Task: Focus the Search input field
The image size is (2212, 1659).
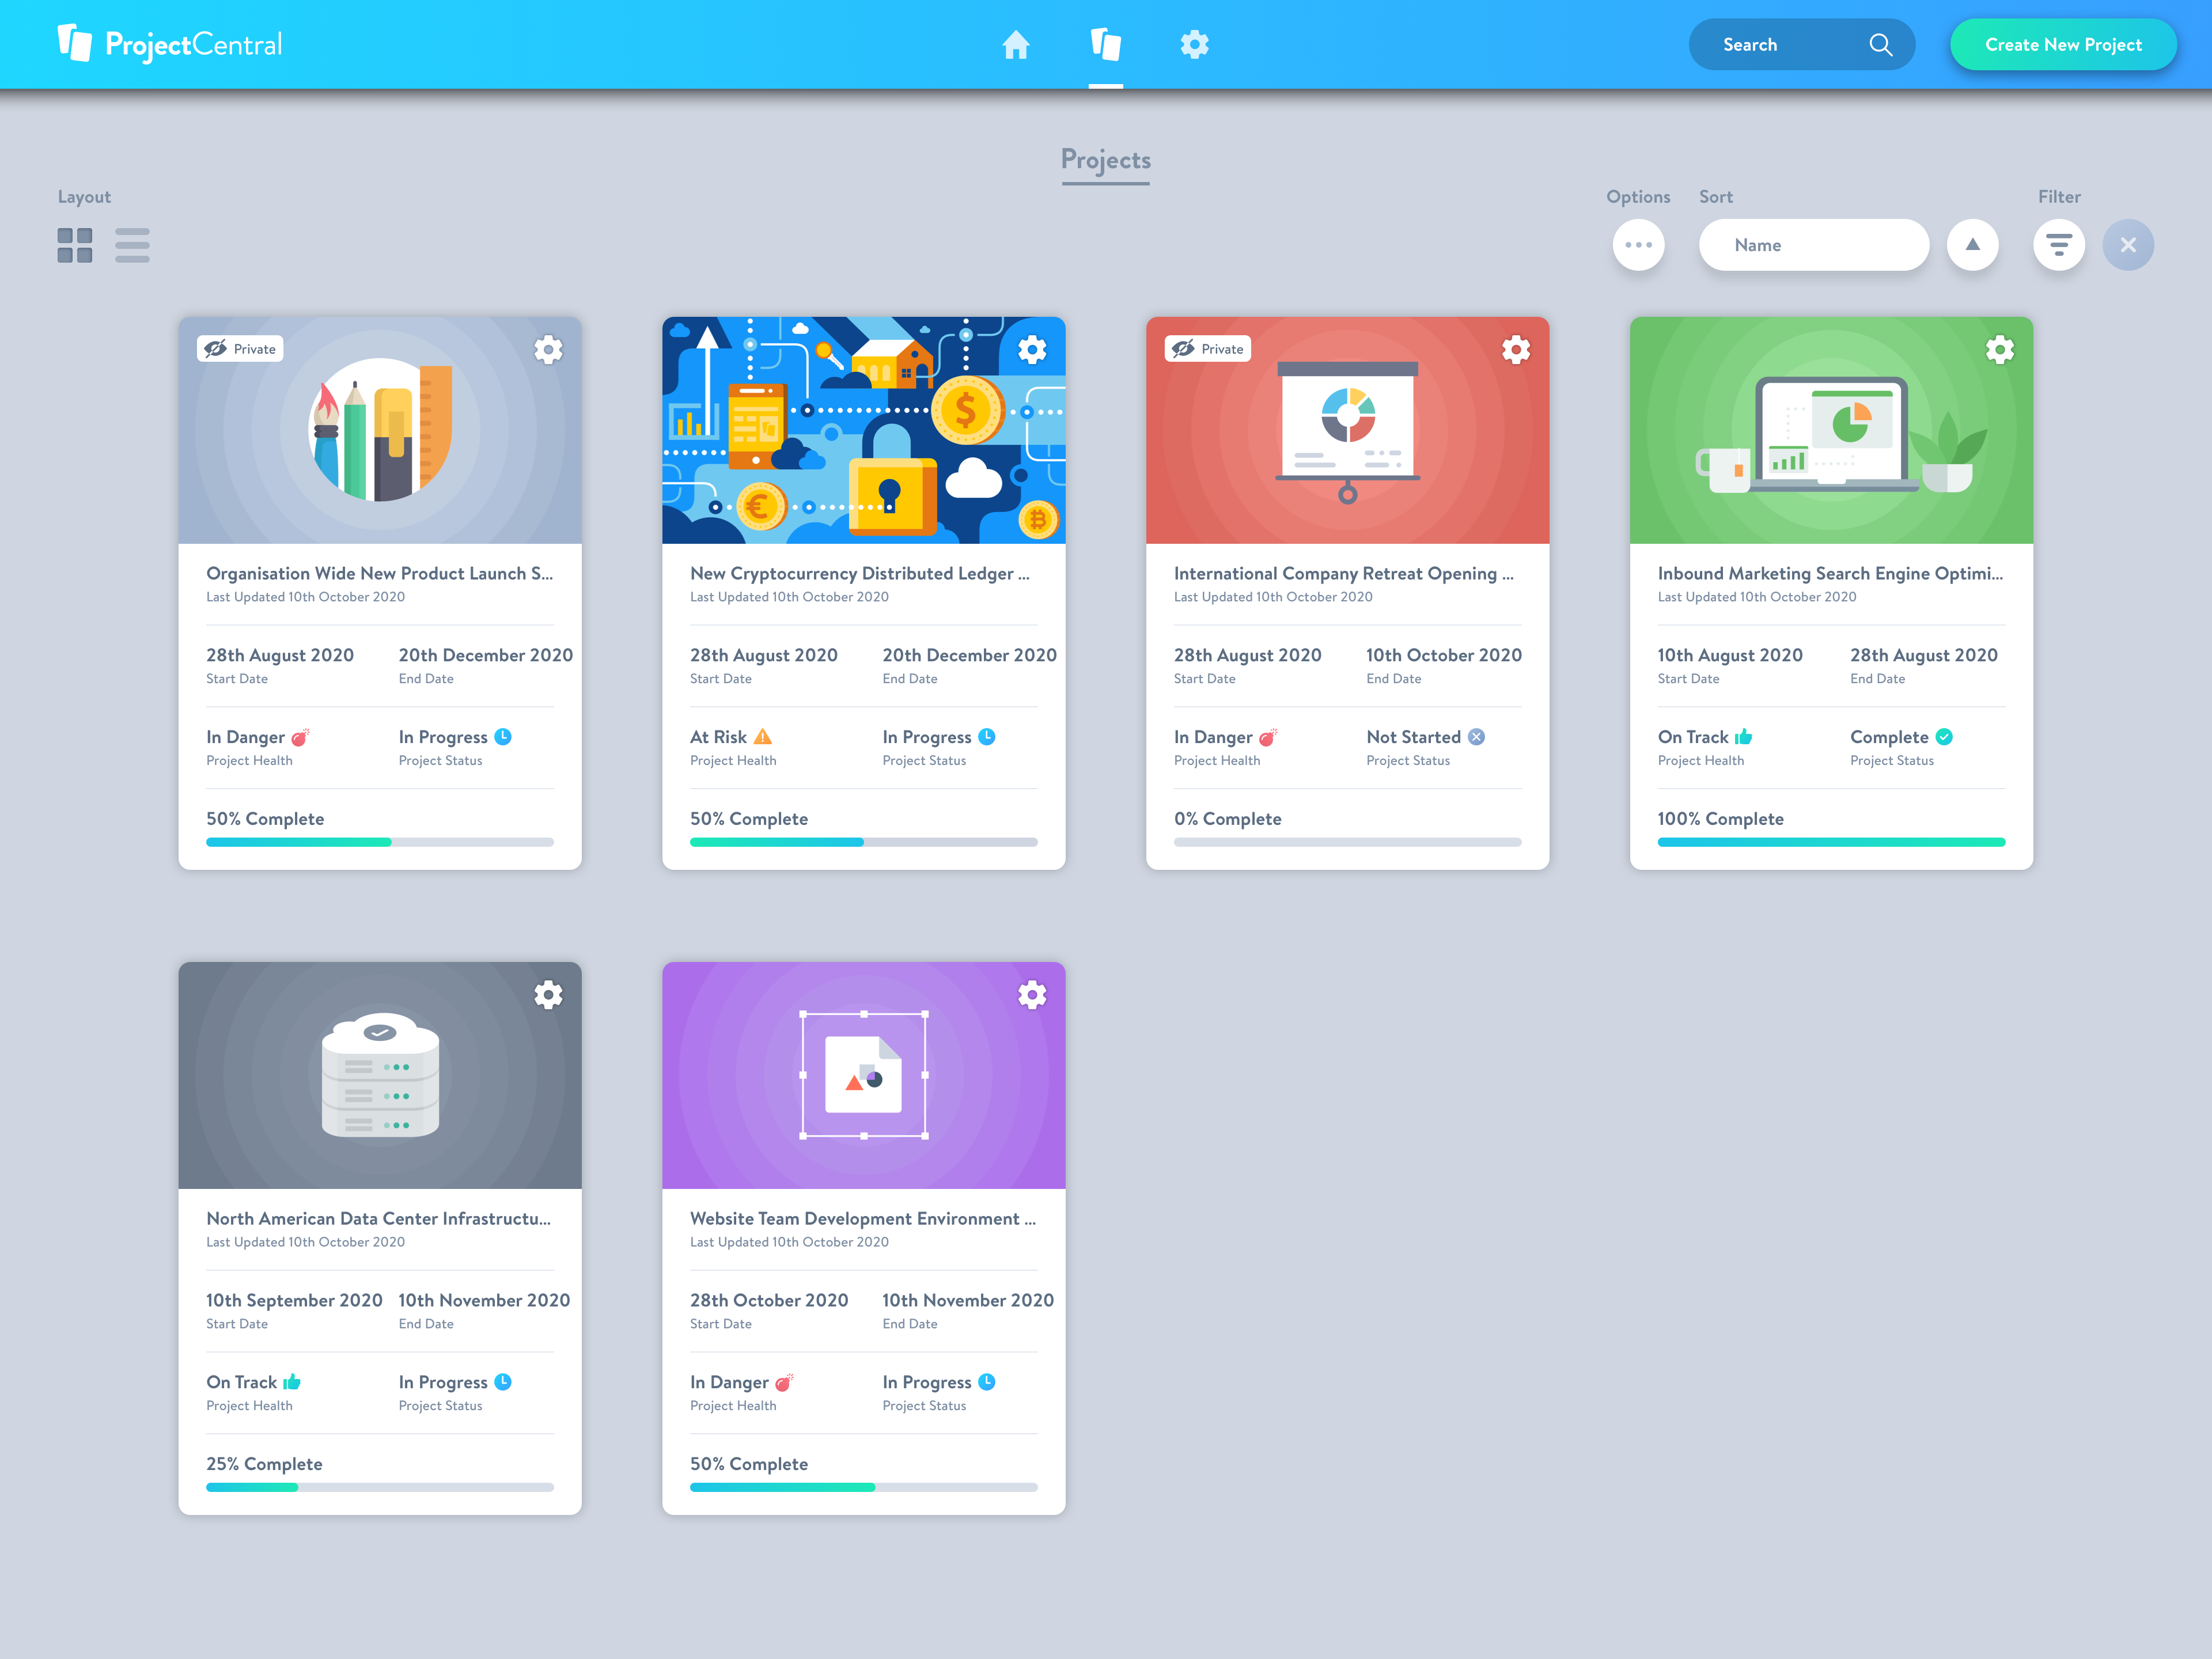Action: (1801, 45)
